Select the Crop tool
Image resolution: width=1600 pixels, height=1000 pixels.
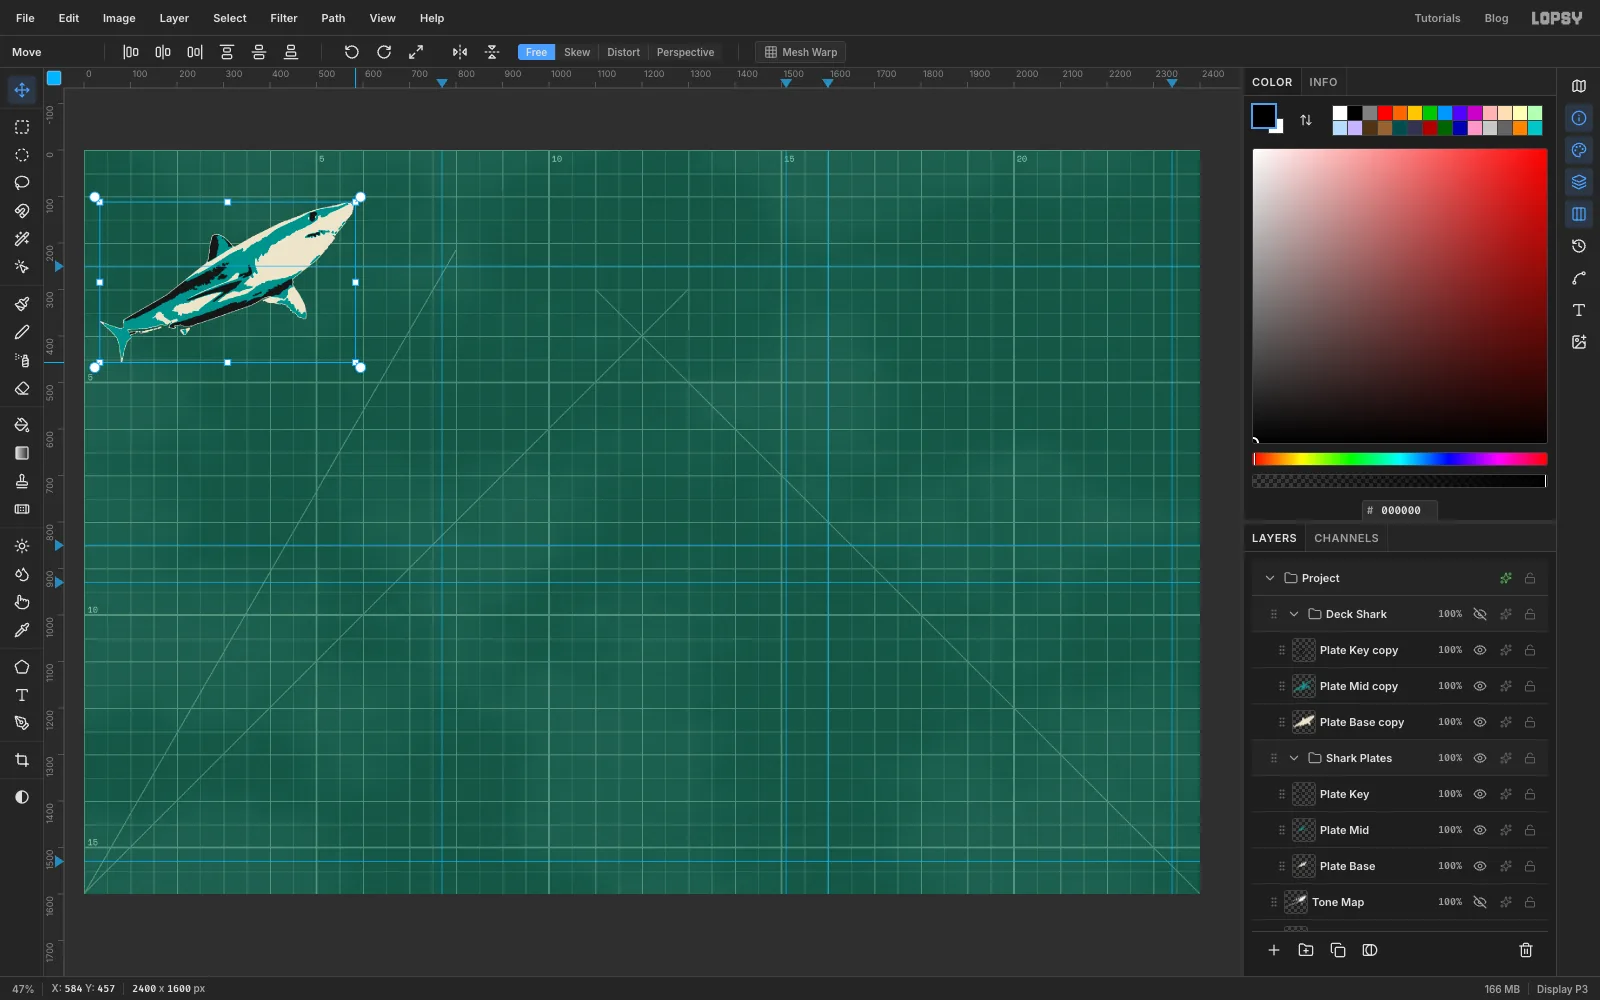[22, 760]
